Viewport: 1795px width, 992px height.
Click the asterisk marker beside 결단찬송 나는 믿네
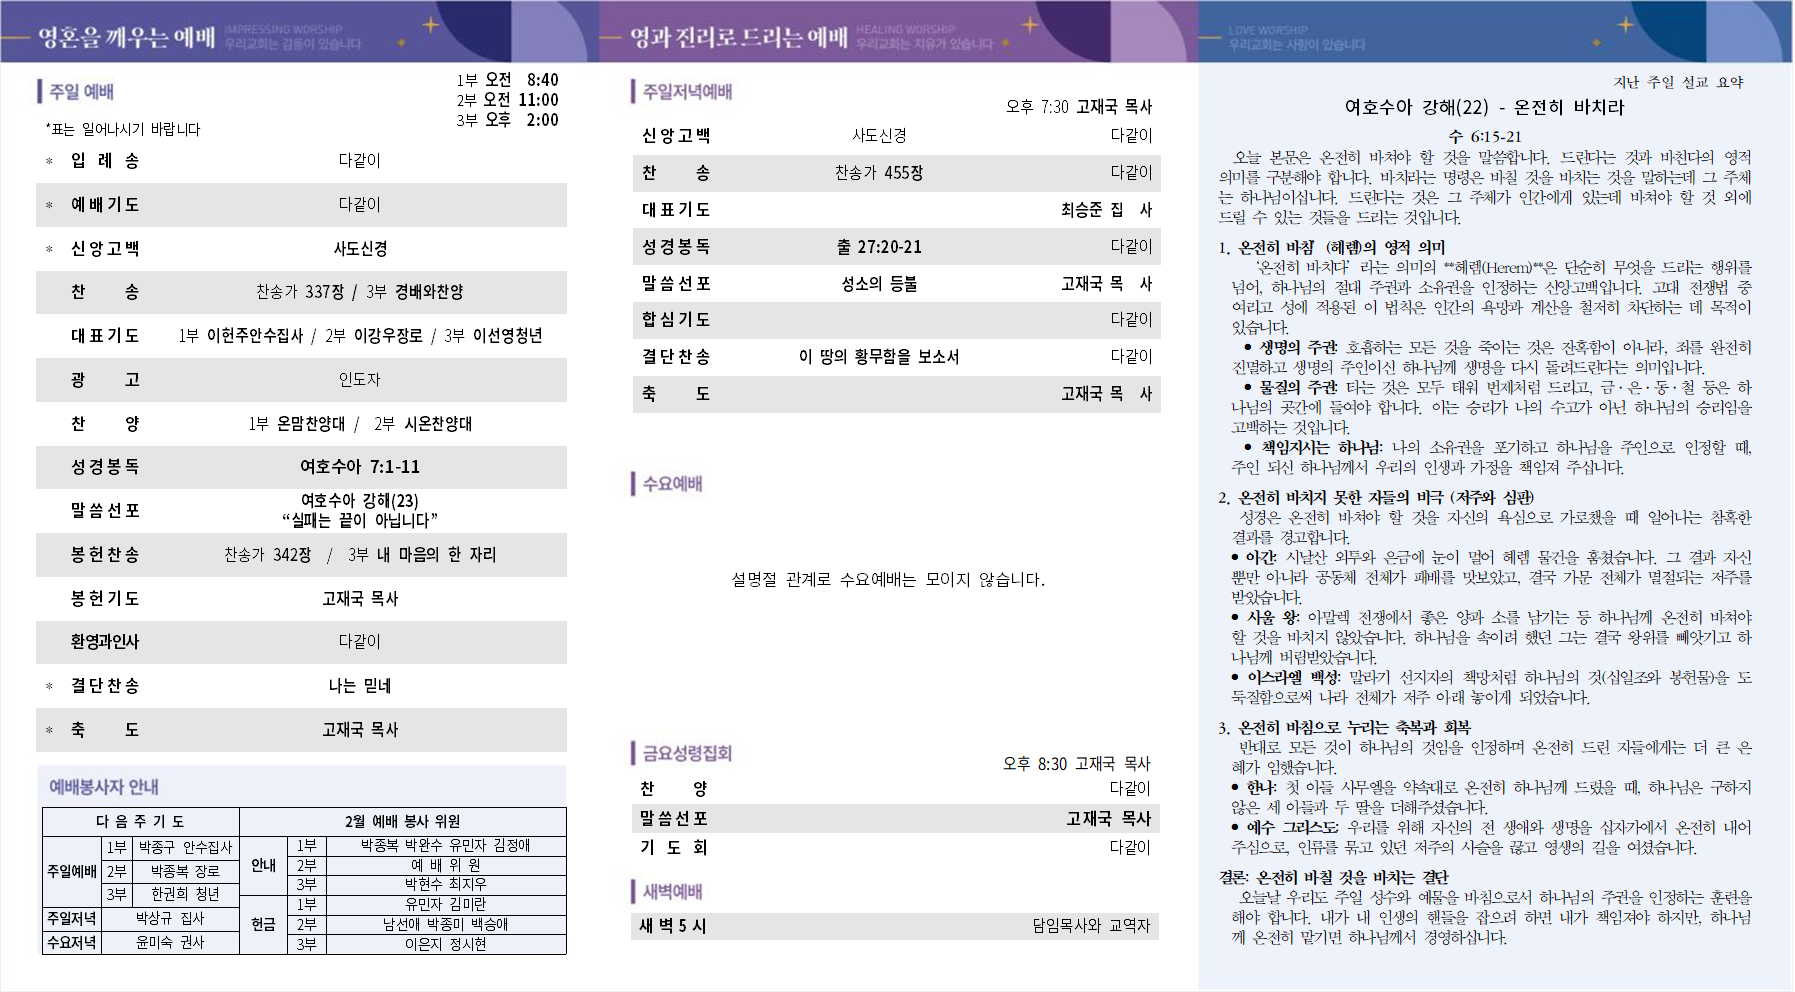point(49,687)
